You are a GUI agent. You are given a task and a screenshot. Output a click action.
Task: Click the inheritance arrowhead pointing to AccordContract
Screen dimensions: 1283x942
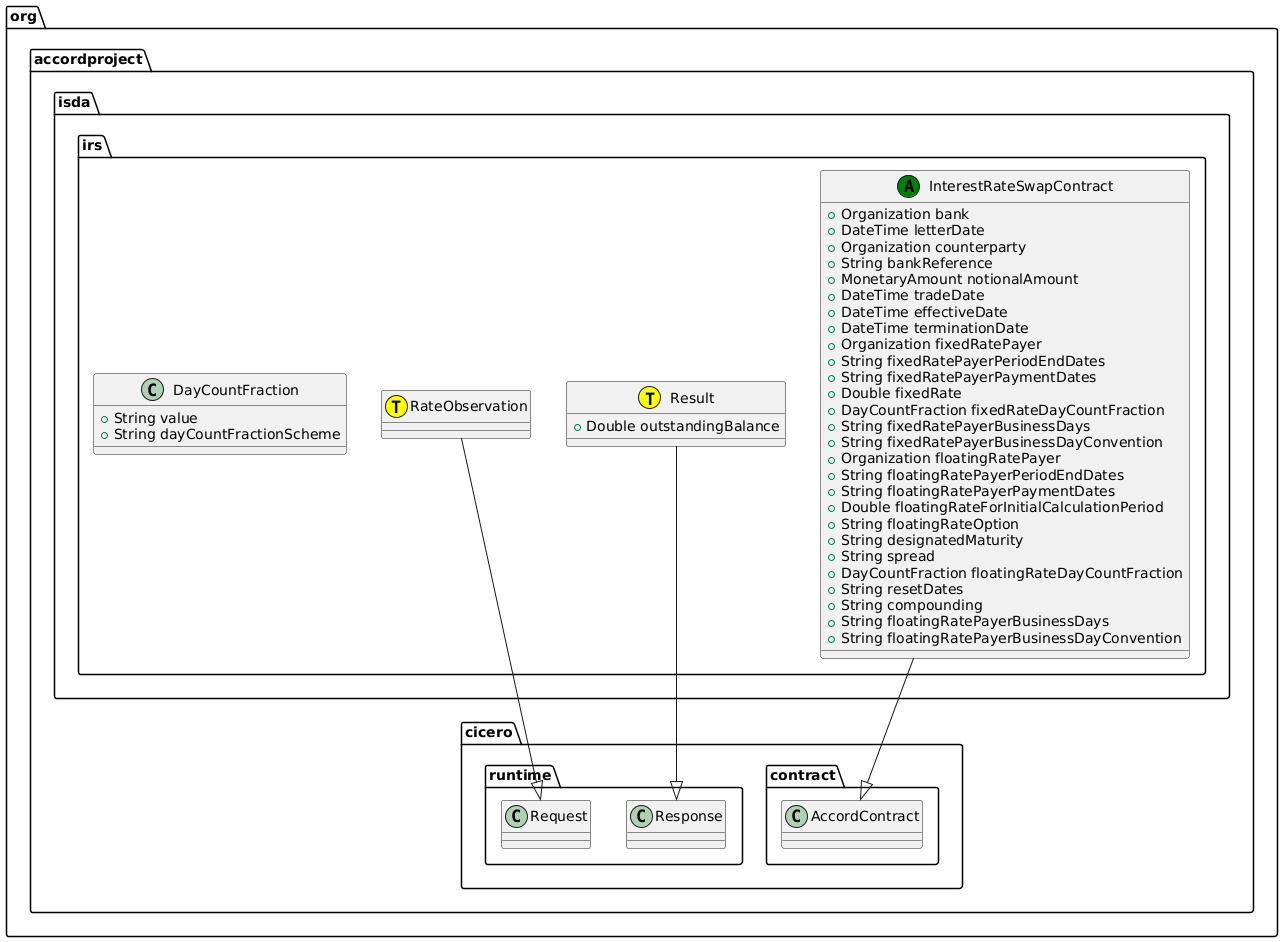point(866,789)
